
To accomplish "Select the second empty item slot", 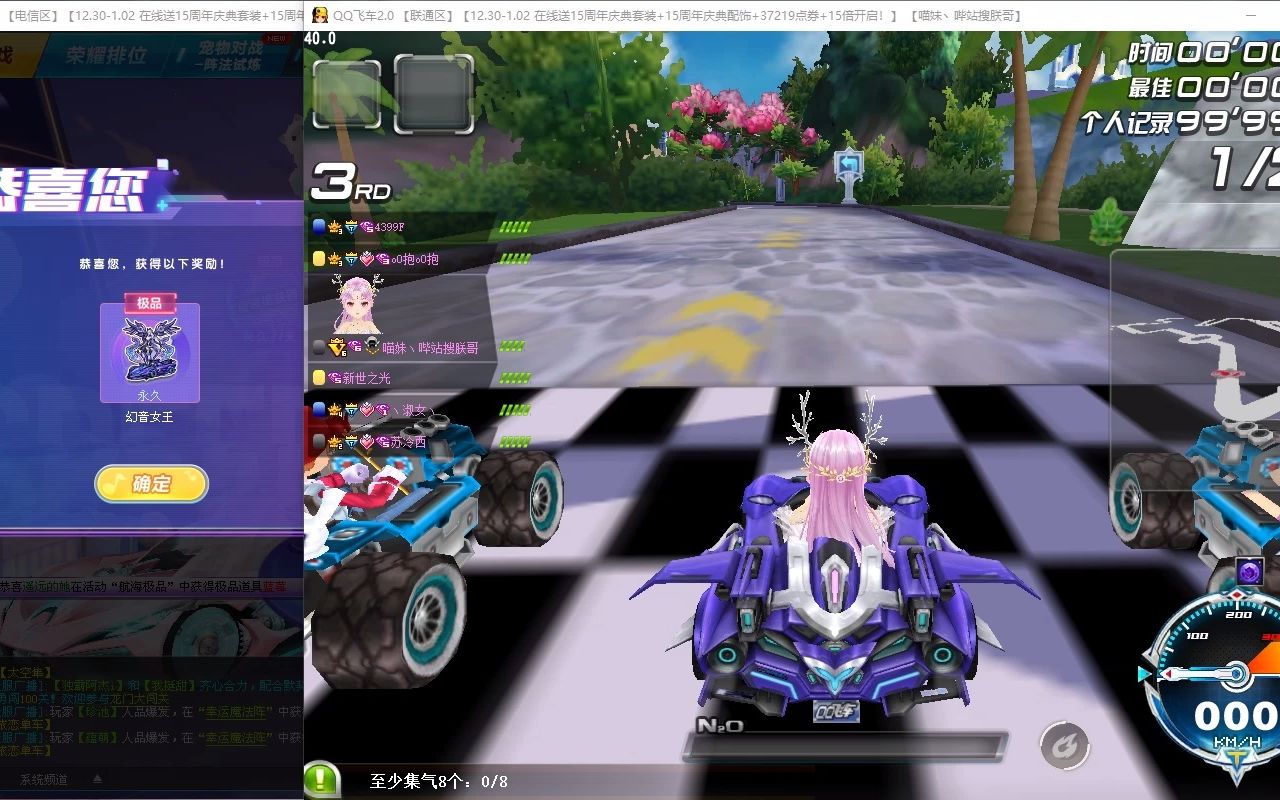I will tap(434, 93).
